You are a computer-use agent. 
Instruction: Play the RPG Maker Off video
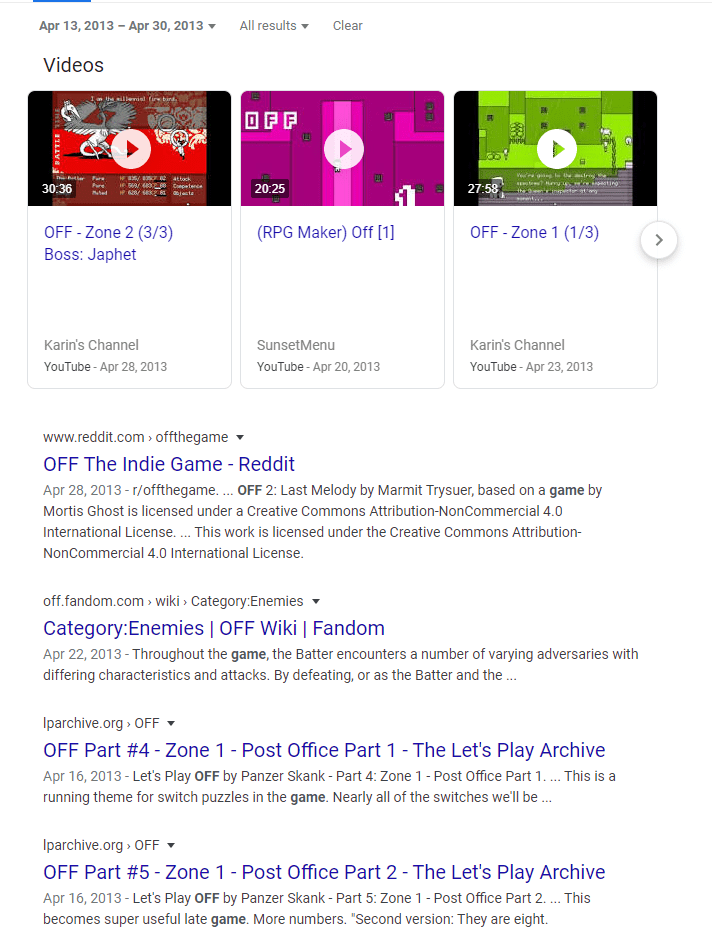(343, 149)
